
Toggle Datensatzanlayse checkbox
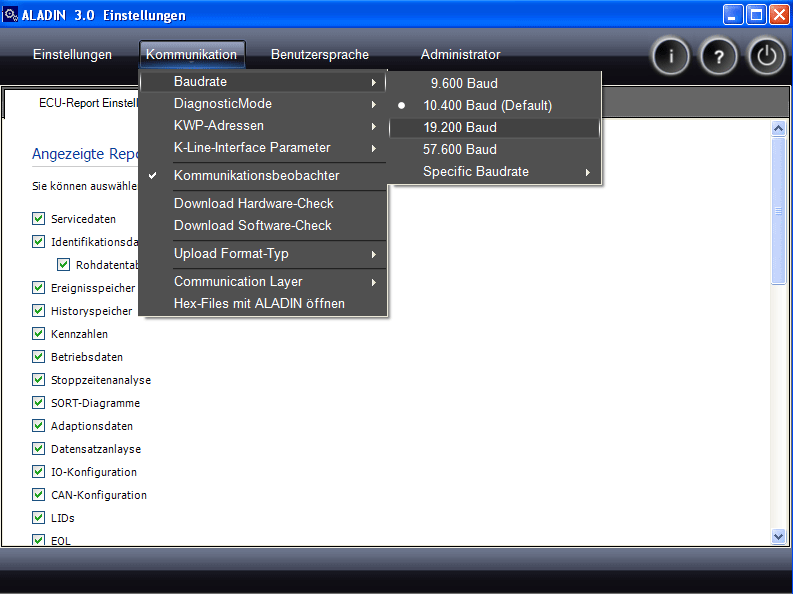38,448
